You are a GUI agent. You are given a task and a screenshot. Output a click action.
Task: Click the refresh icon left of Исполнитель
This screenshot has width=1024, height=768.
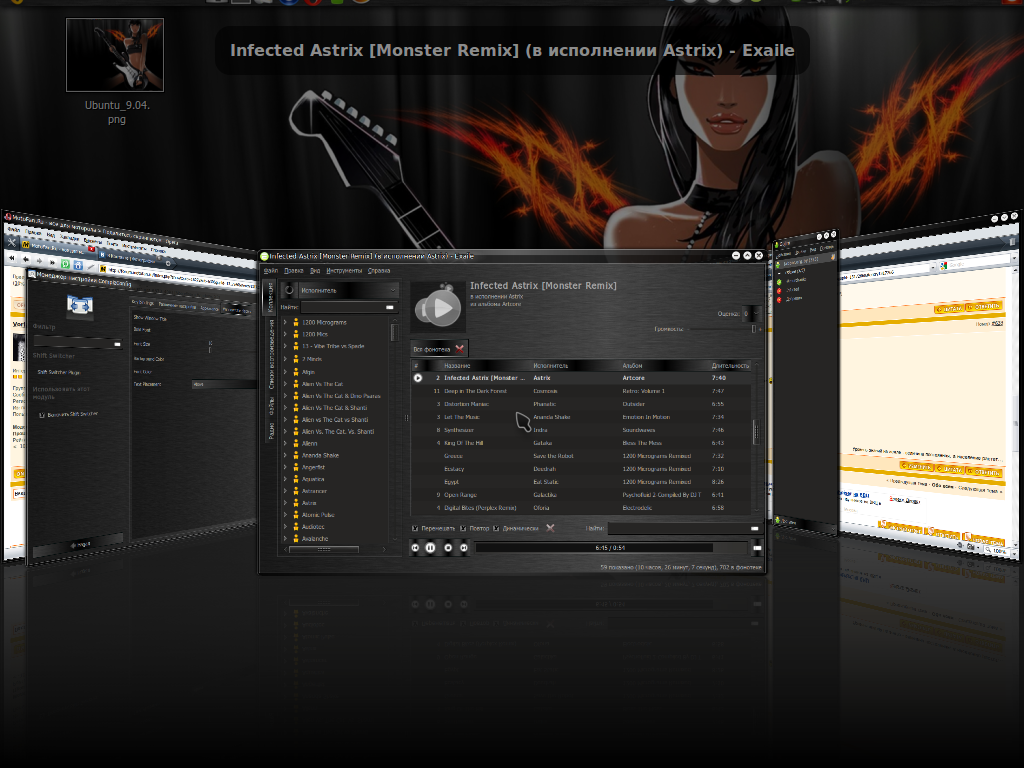click(289, 289)
